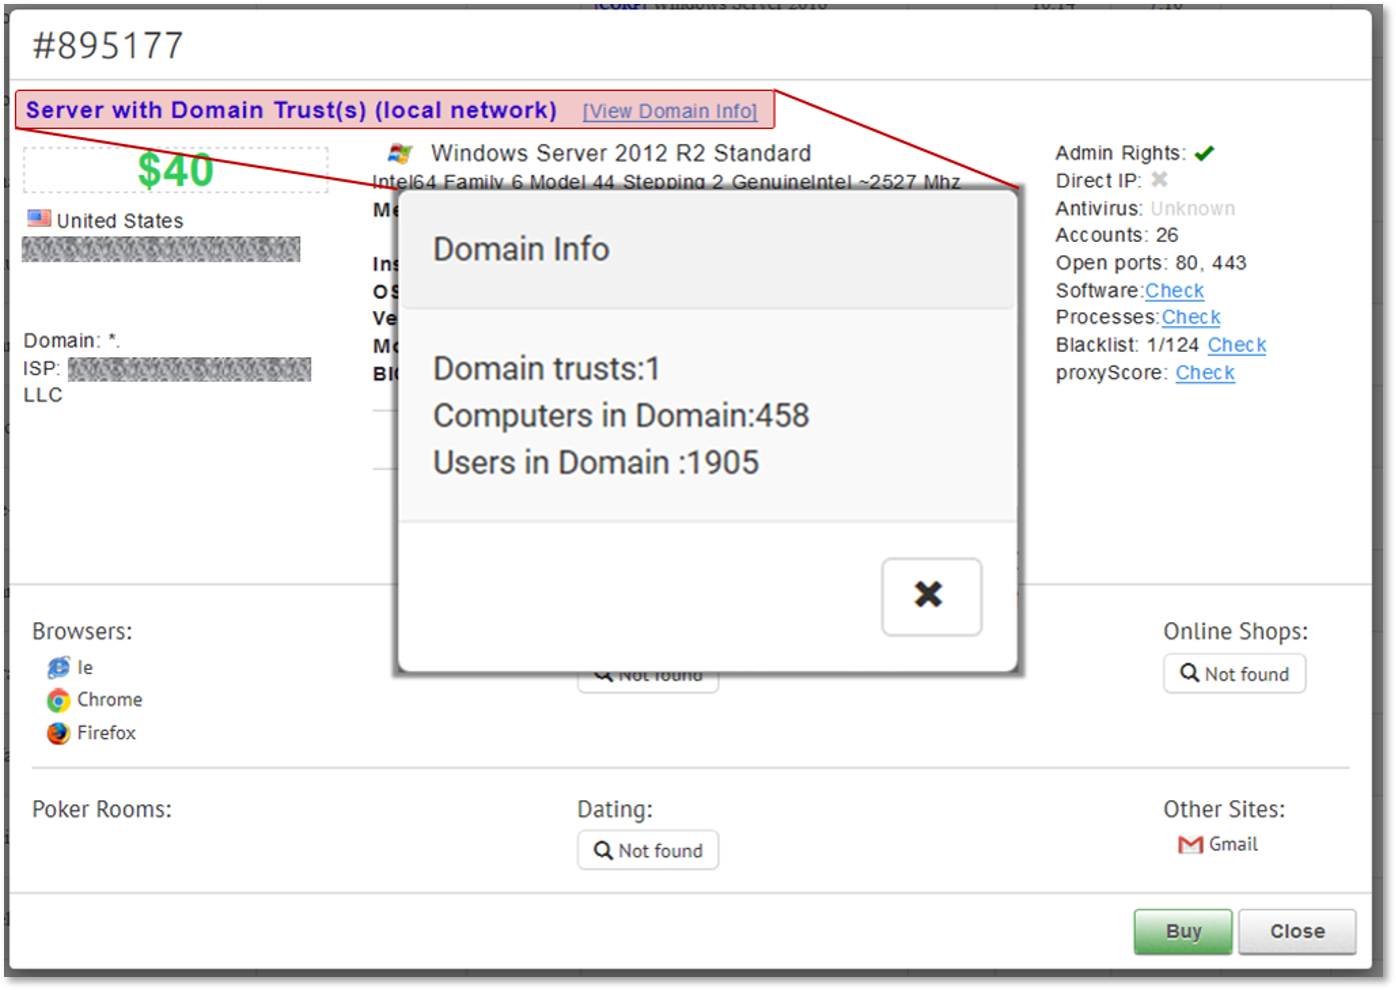
Task: Check the proxyScore link
Action: (x=1205, y=373)
